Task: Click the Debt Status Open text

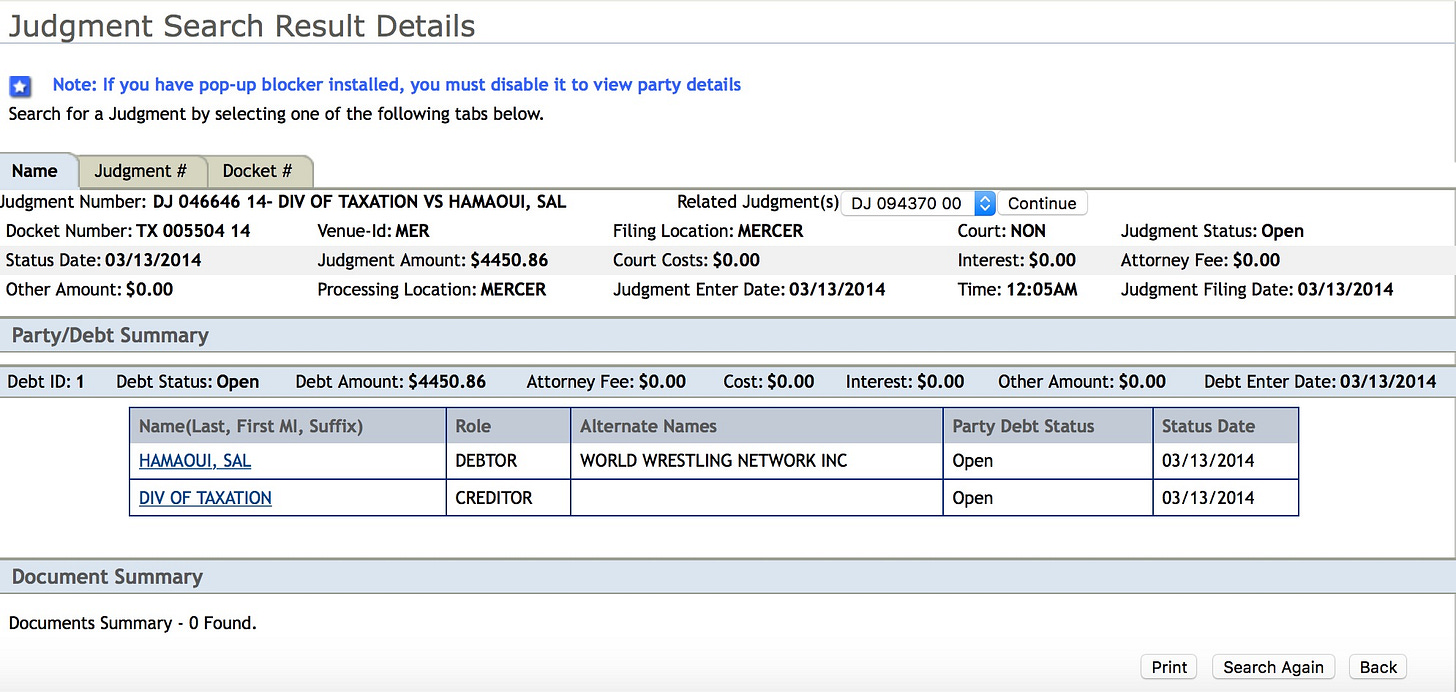Action: point(188,381)
